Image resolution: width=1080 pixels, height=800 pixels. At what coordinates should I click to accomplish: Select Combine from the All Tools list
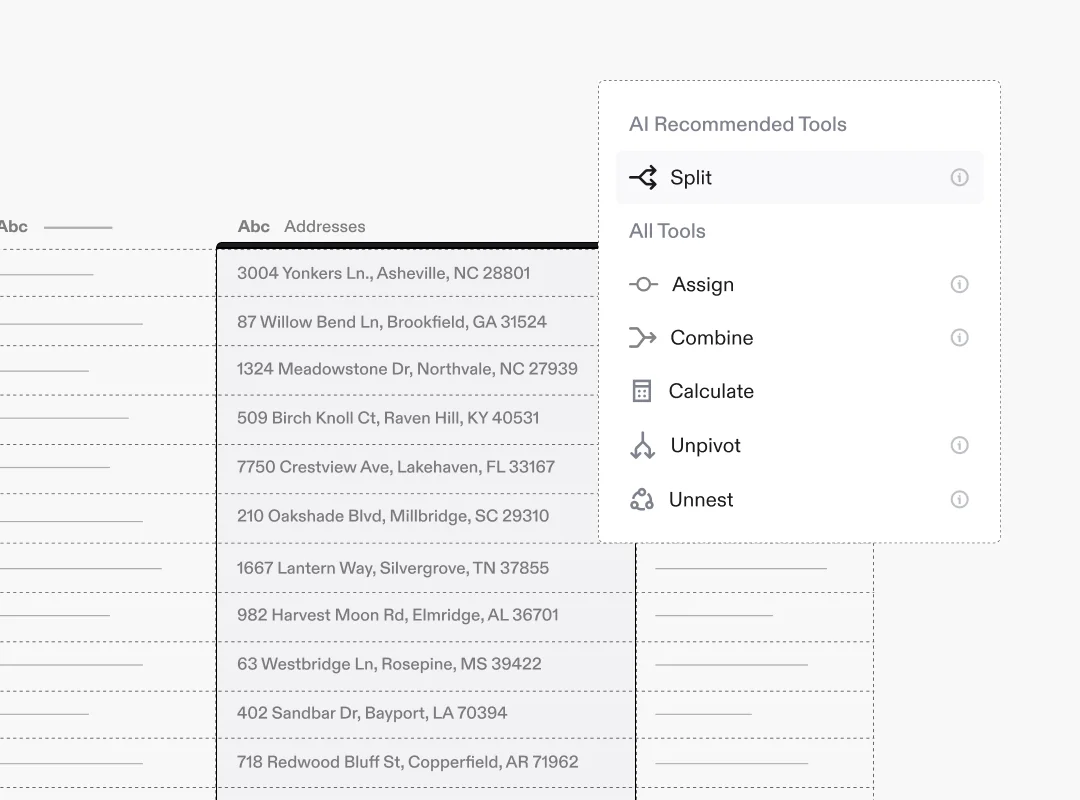(711, 337)
